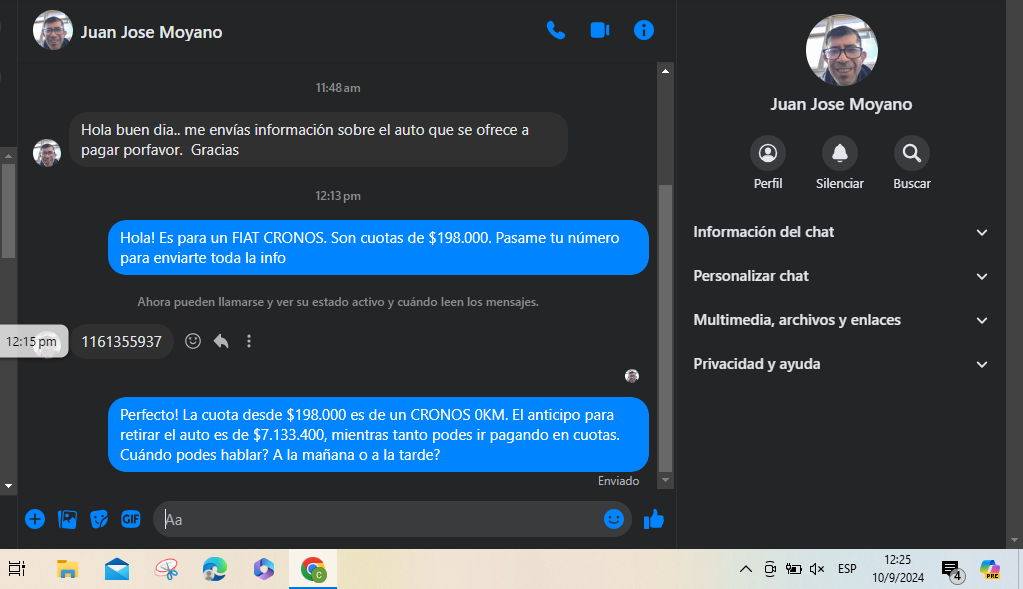This screenshot has height=589, width=1023.
Task: Attach a photo with the image icon
Action: coord(67,519)
